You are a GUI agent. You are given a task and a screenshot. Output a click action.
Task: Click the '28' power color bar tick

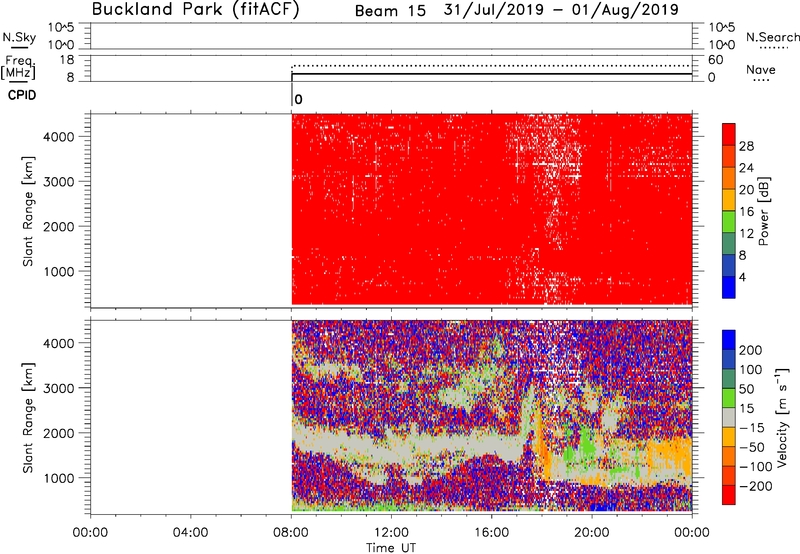746,146
